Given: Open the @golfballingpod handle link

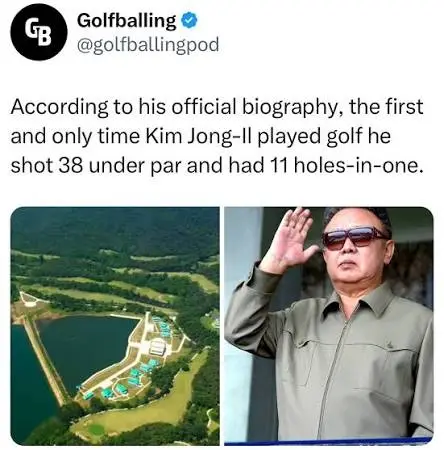Looking at the screenshot, I should click(148, 45).
